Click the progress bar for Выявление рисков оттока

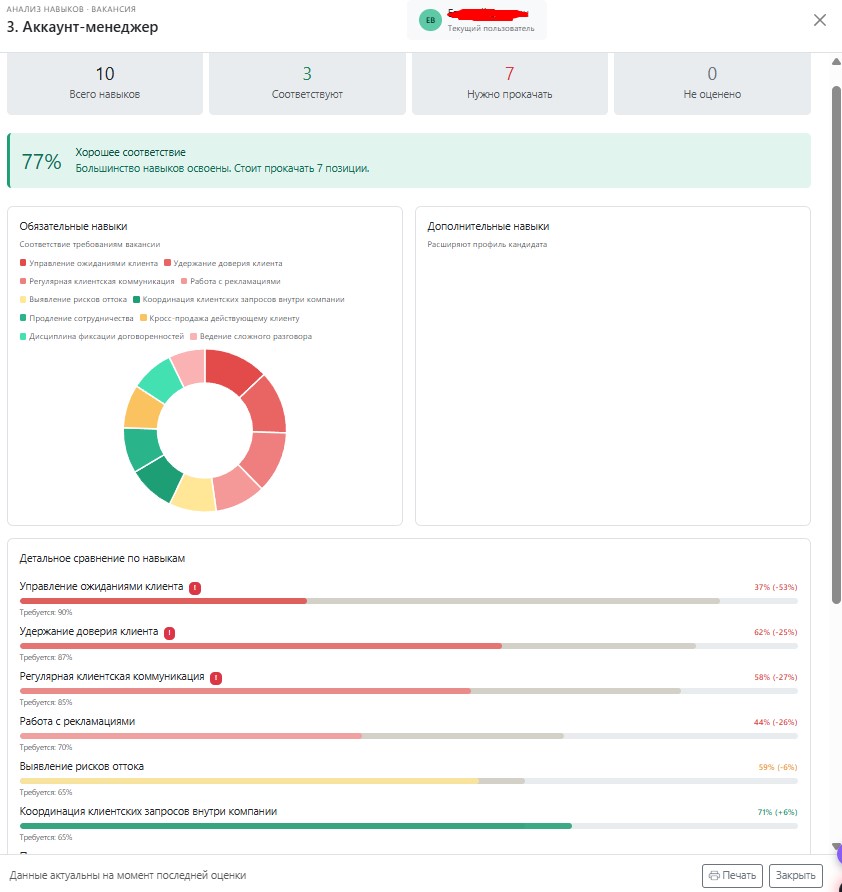coord(408,781)
